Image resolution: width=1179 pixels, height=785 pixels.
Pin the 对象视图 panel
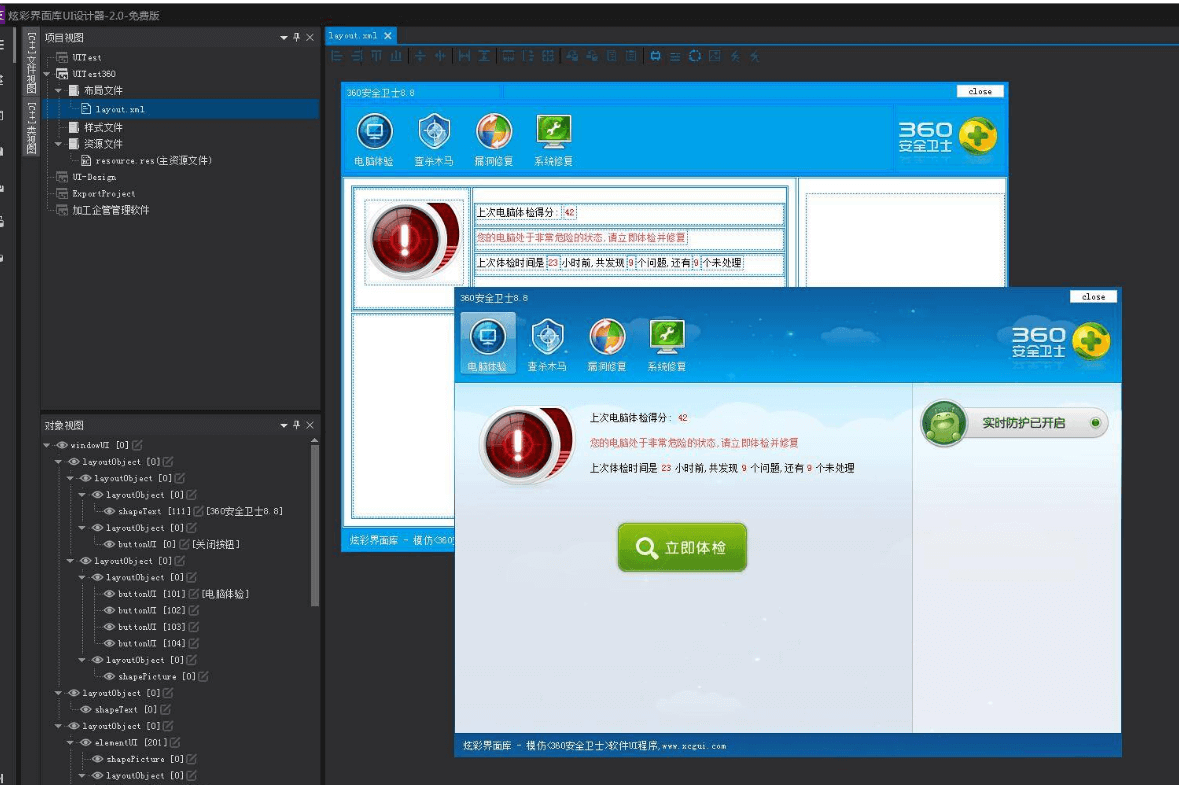point(296,425)
